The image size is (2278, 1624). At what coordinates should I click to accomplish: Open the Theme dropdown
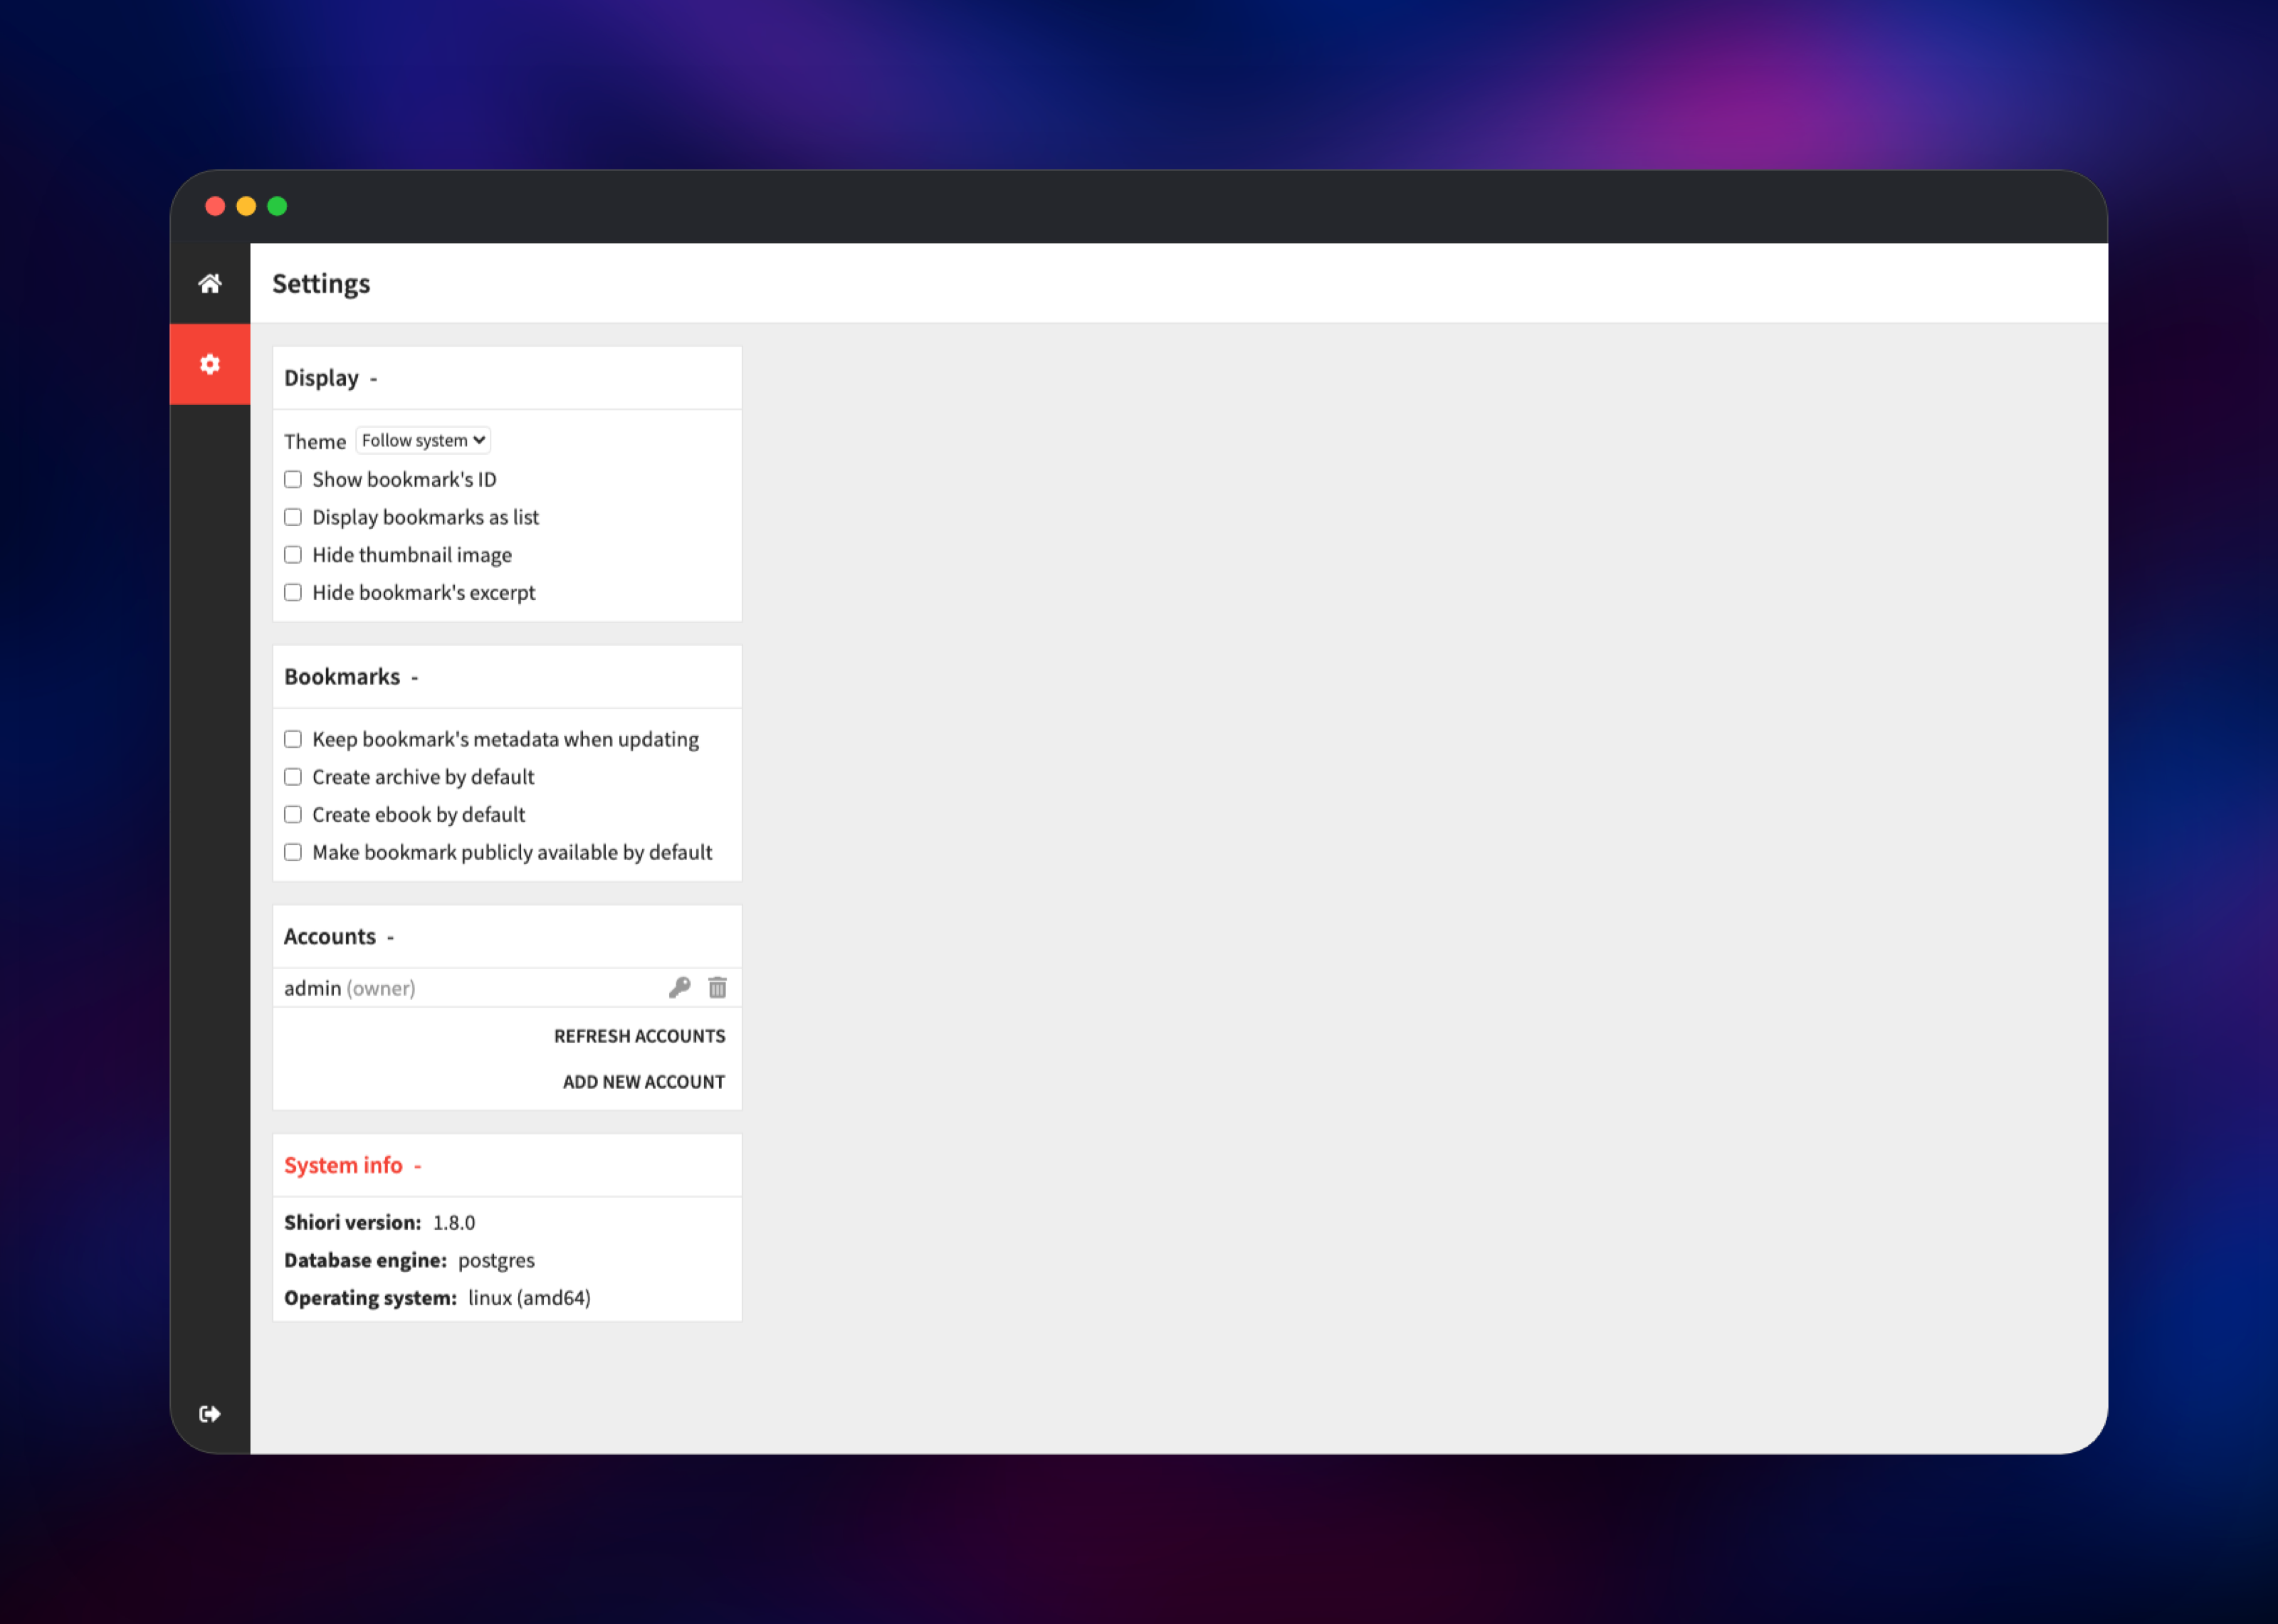(423, 441)
